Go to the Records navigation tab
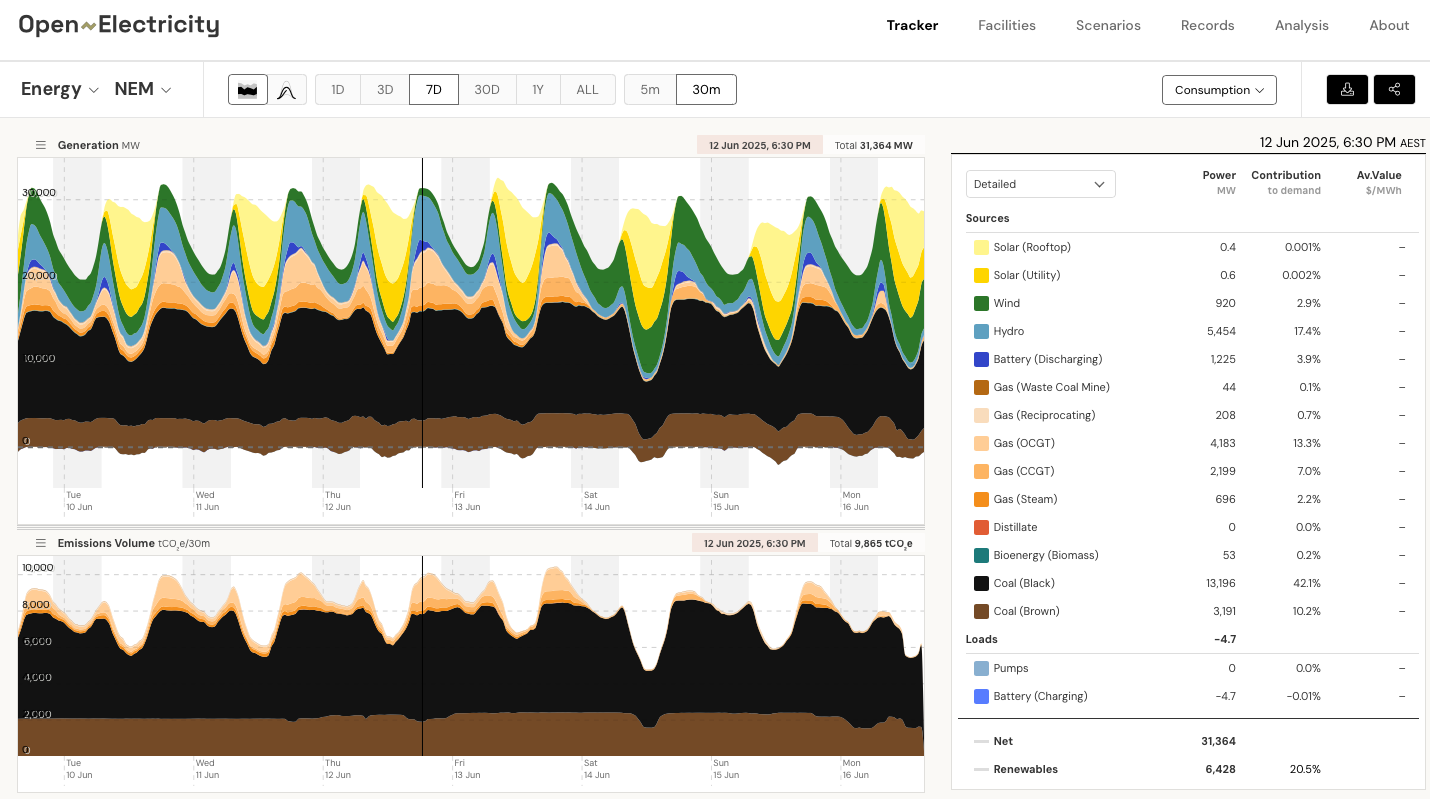The height and width of the screenshot is (799, 1430). [1207, 25]
